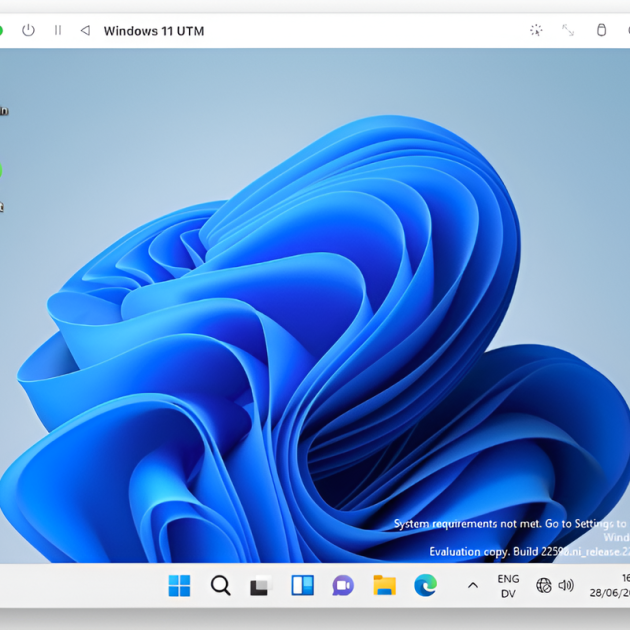Click the UTM power button
The image size is (630, 630).
(28, 31)
